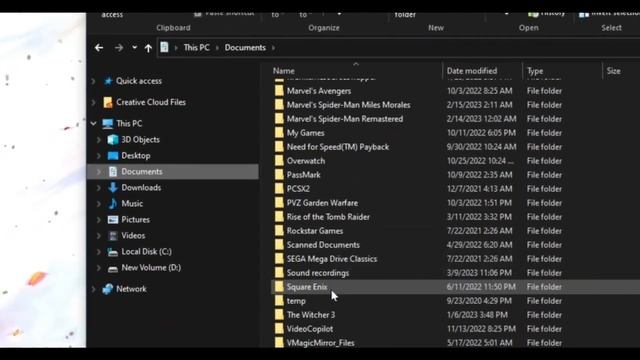Expand the Network tree node
This screenshot has width=640, height=360.
point(93,289)
